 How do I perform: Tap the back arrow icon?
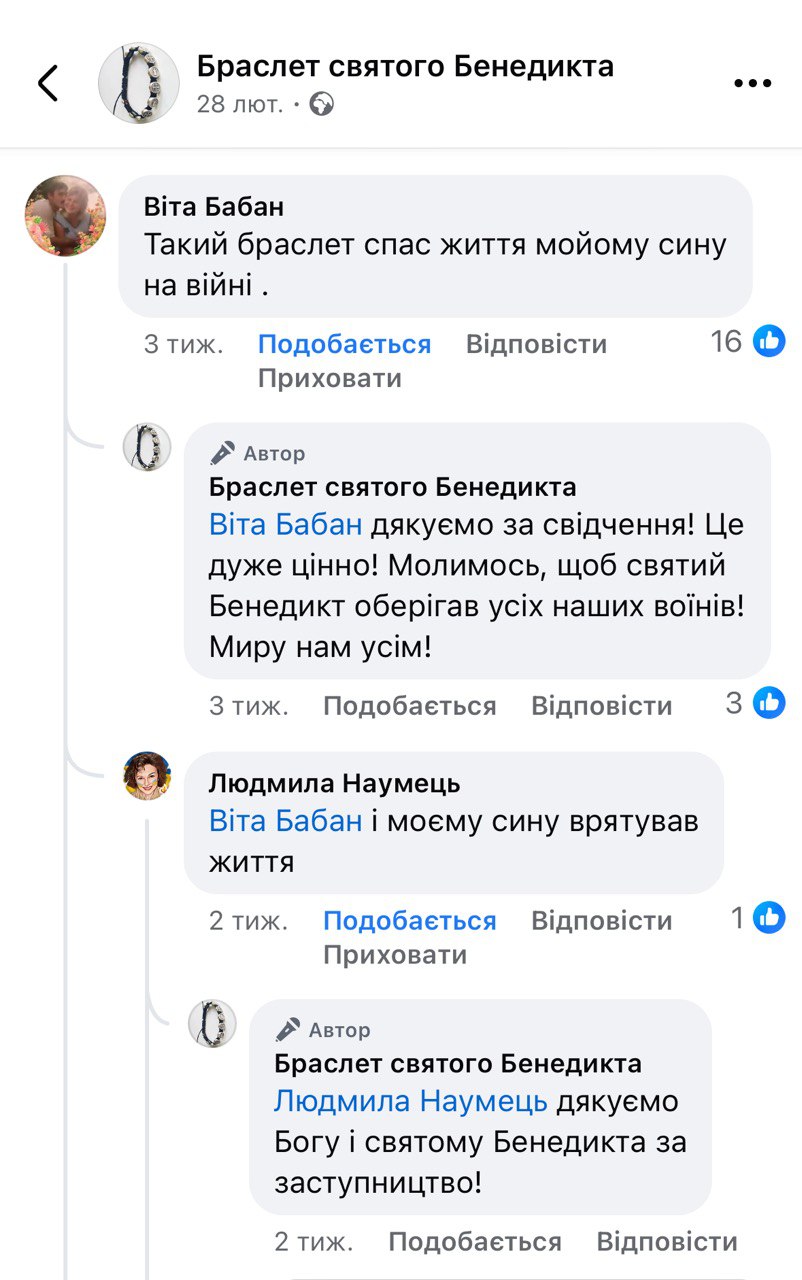(x=48, y=84)
